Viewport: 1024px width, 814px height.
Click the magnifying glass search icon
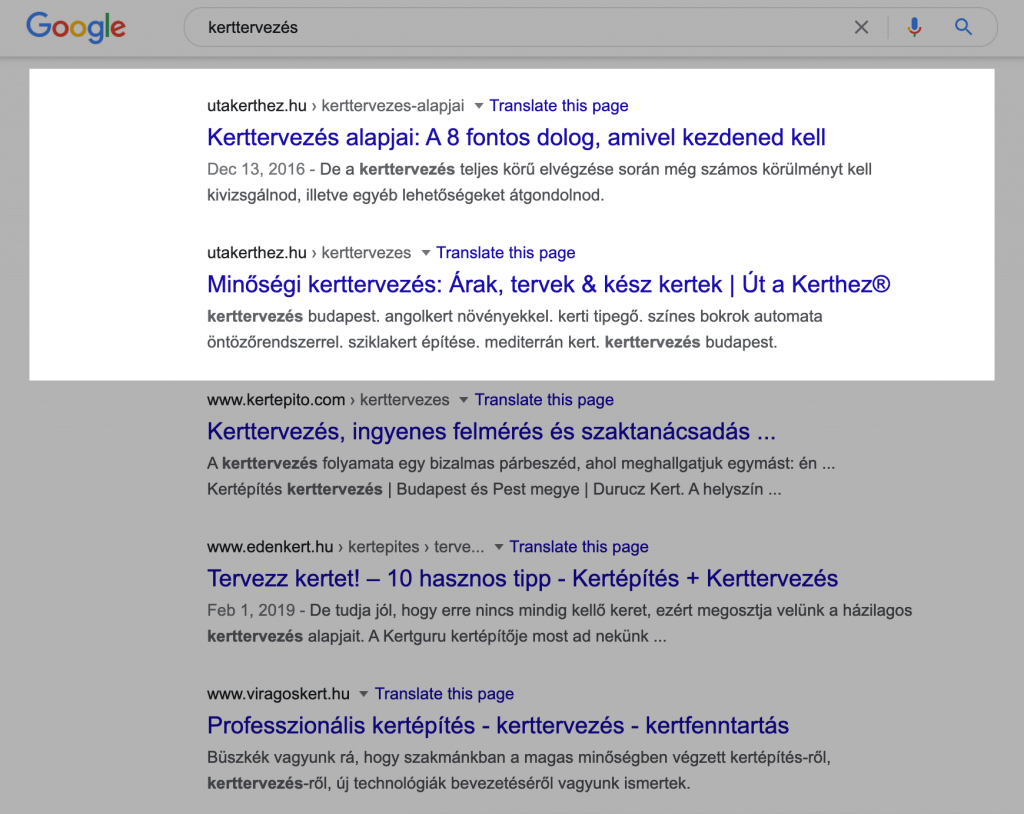(x=962, y=27)
